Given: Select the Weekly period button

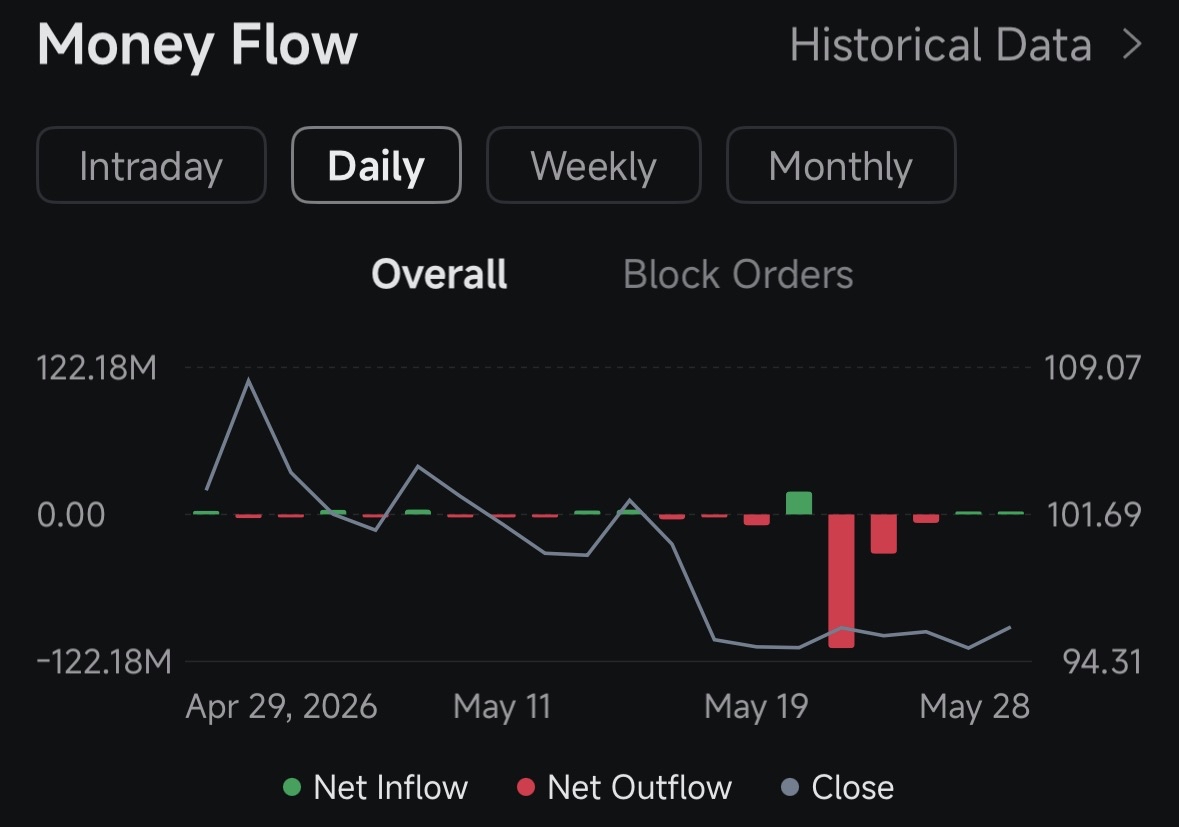Looking at the screenshot, I should (593, 165).
